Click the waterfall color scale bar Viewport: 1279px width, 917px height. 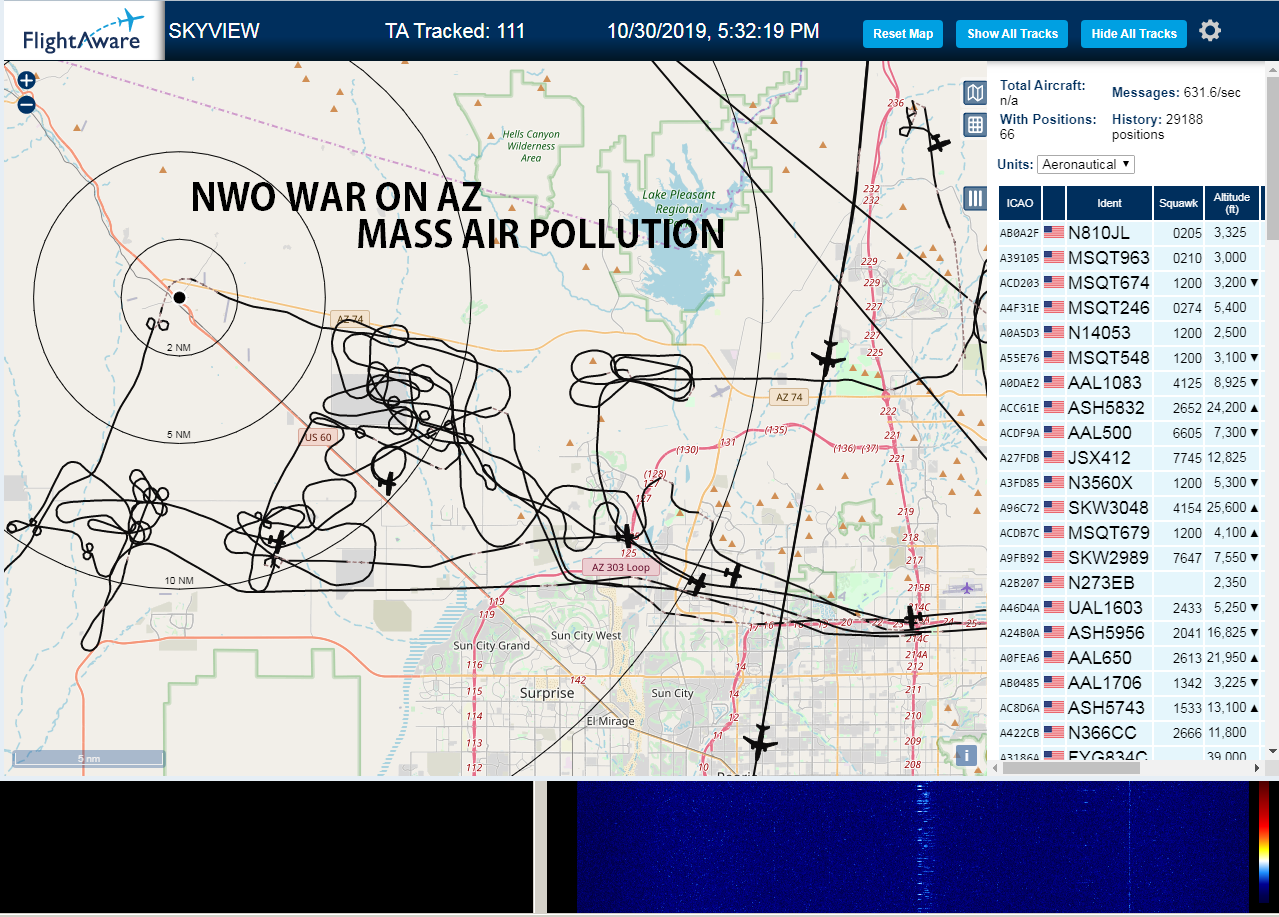coord(1265,847)
